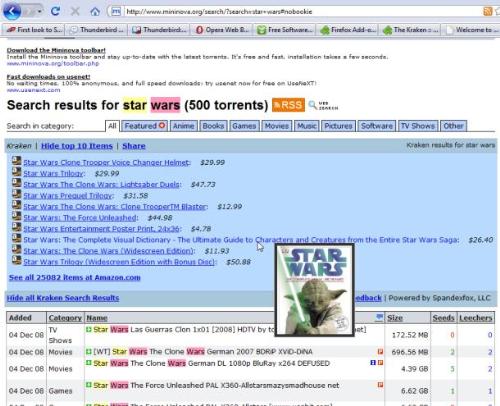
Task: Open the 'Welcome to ...' bookmark
Action: coord(472,30)
